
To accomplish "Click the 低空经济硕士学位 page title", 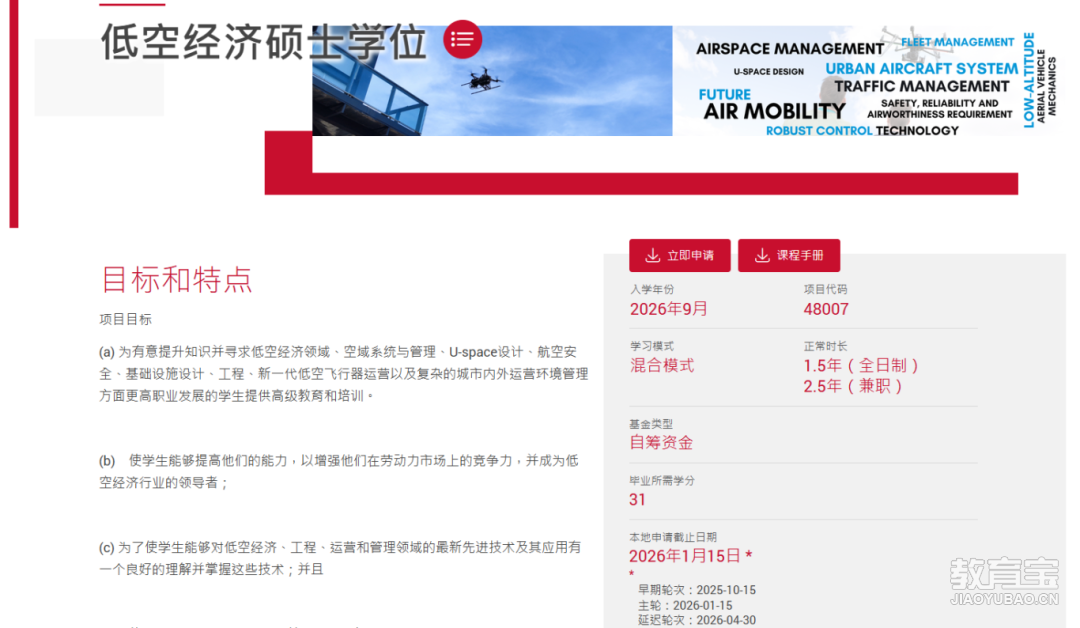I will click(264, 42).
